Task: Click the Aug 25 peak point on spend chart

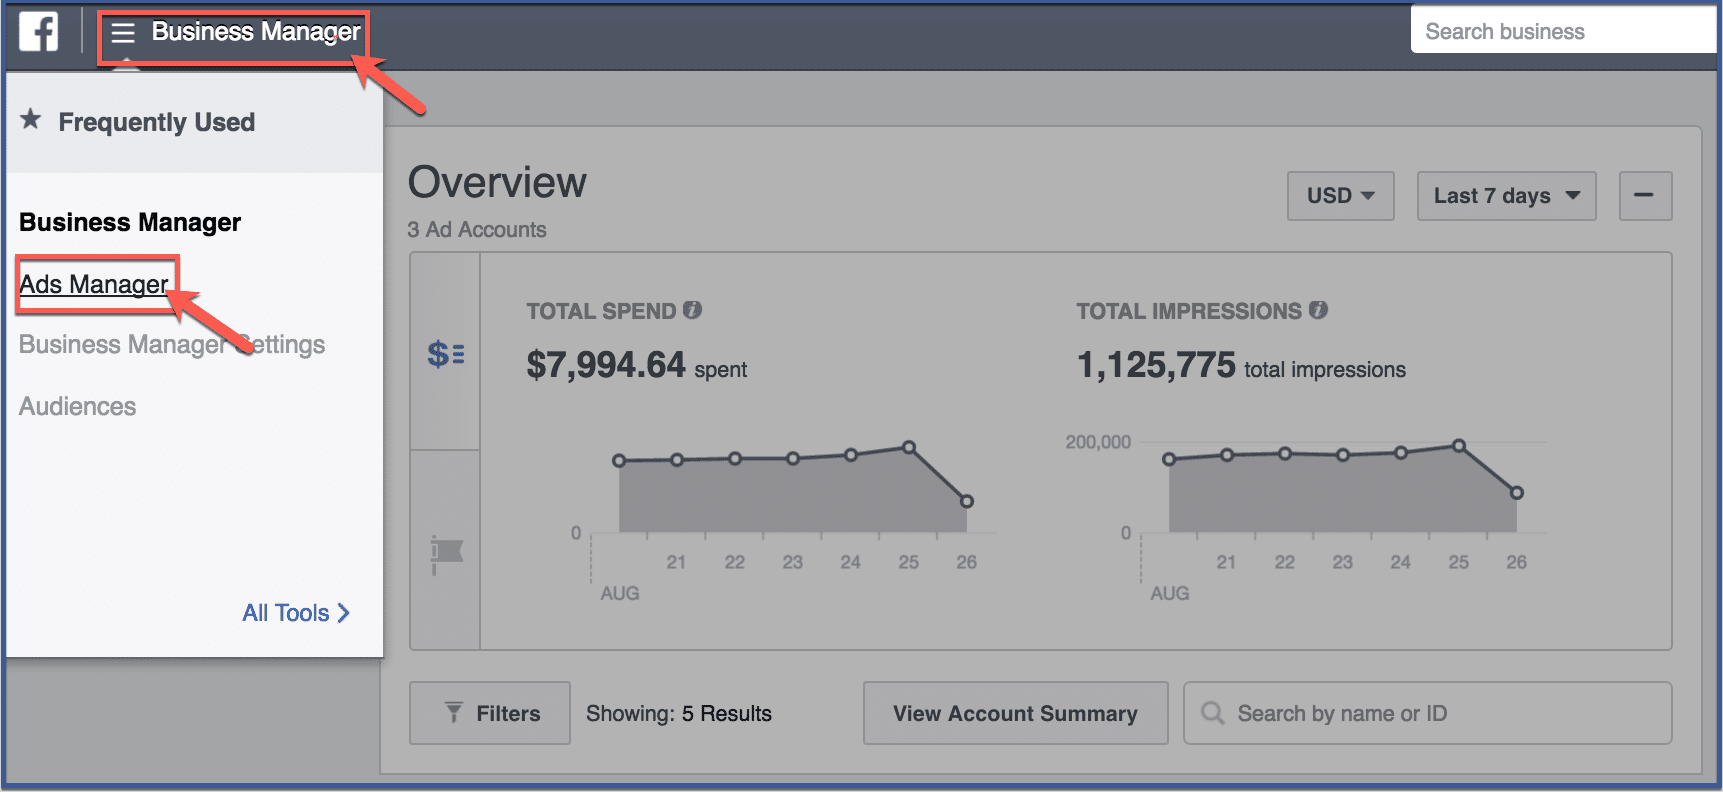Action: click(909, 447)
